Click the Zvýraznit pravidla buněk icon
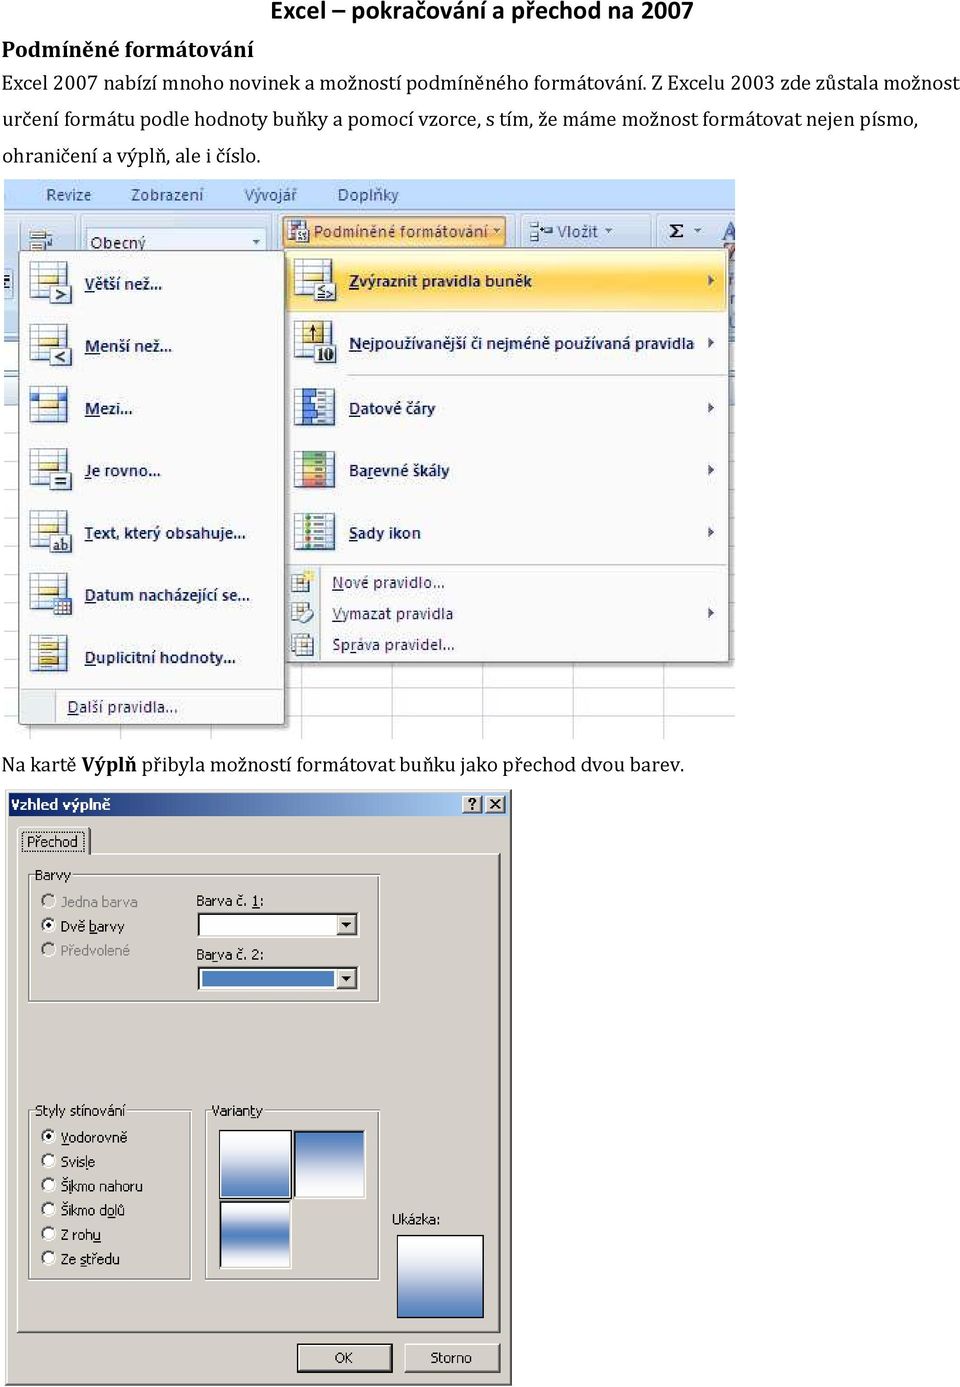Screen dimensions: 960x1387 314,280
